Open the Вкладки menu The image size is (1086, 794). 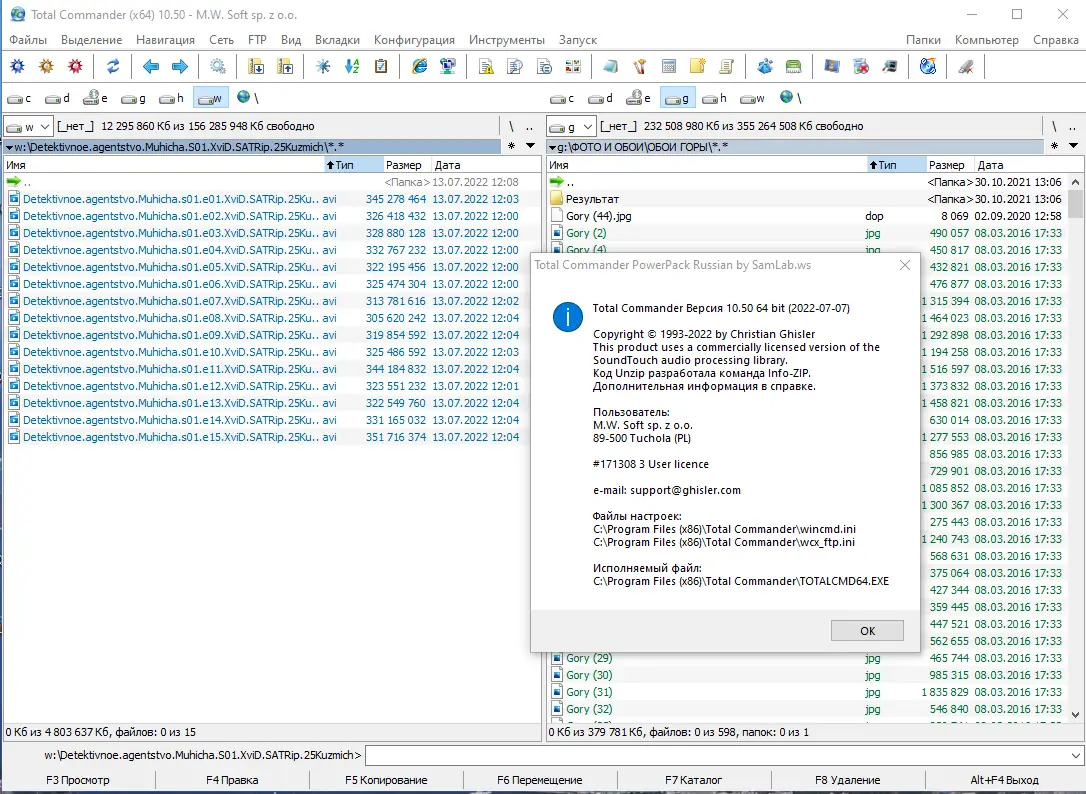click(337, 40)
